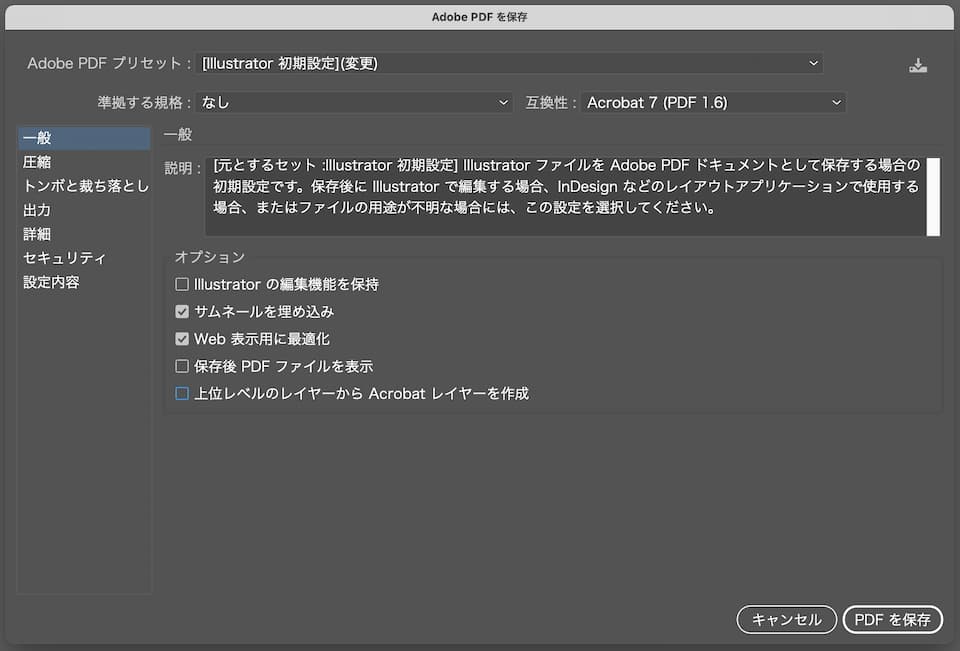Expand the 準拠する規格 dropdown
Viewport: 960px width, 651px height.
355,103
